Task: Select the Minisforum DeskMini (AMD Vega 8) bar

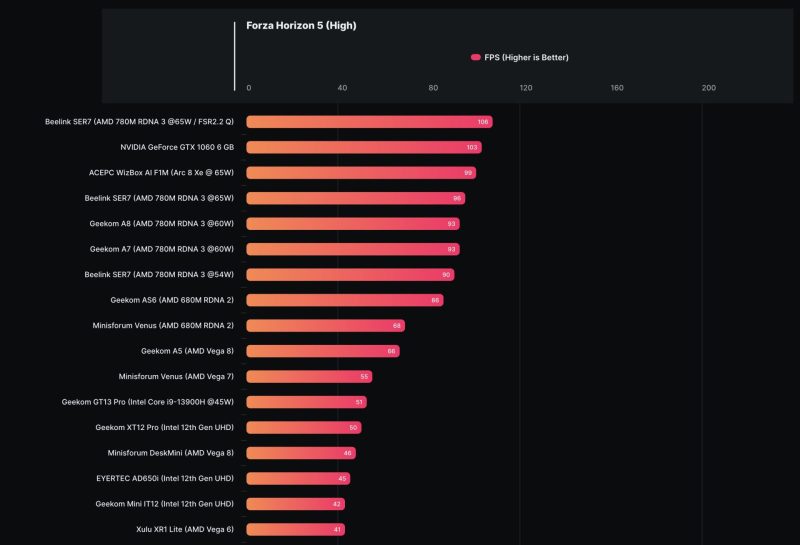Action: click(301, 453)
